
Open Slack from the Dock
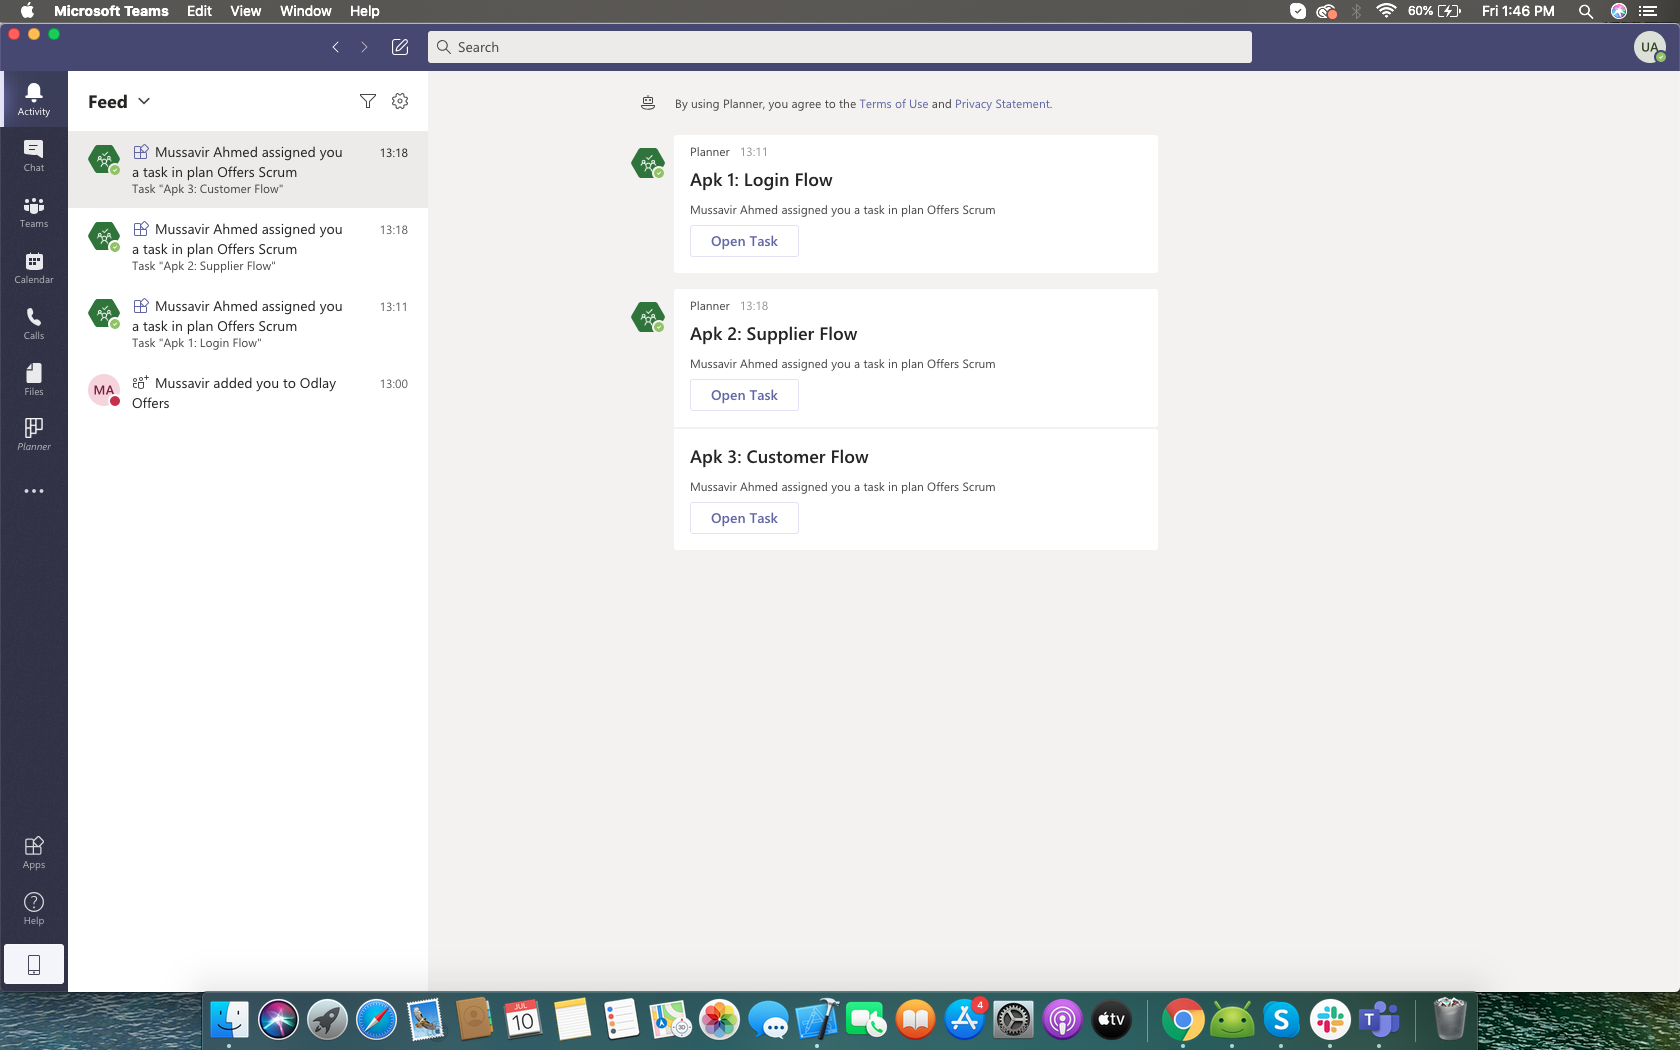tap(1330, 1020)
